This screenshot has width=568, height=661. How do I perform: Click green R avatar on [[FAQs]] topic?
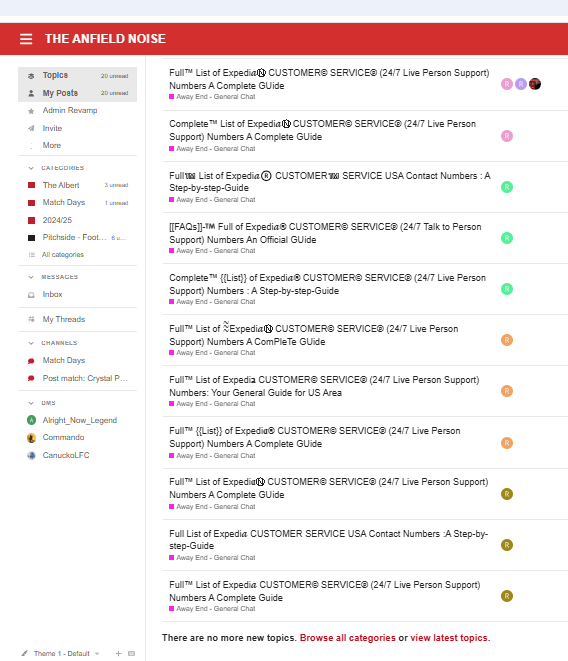(507, 238)
